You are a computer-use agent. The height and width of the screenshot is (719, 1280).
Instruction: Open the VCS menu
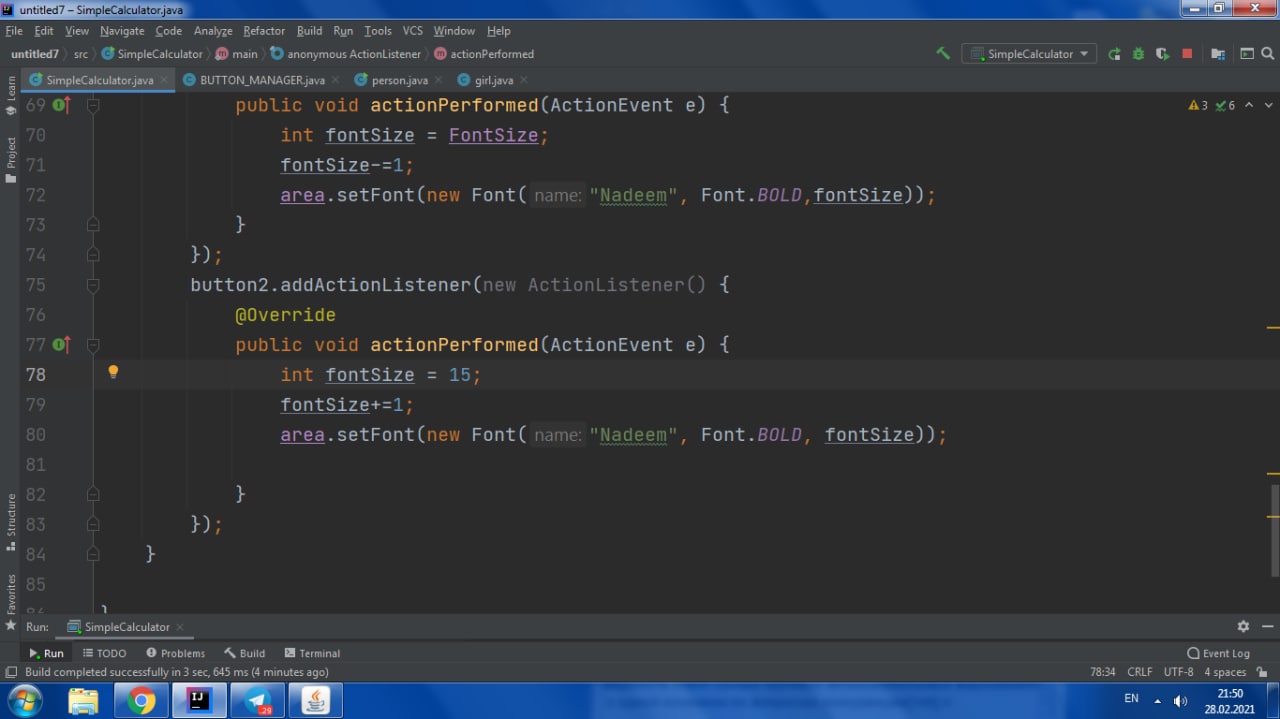[x=413, y=31]
